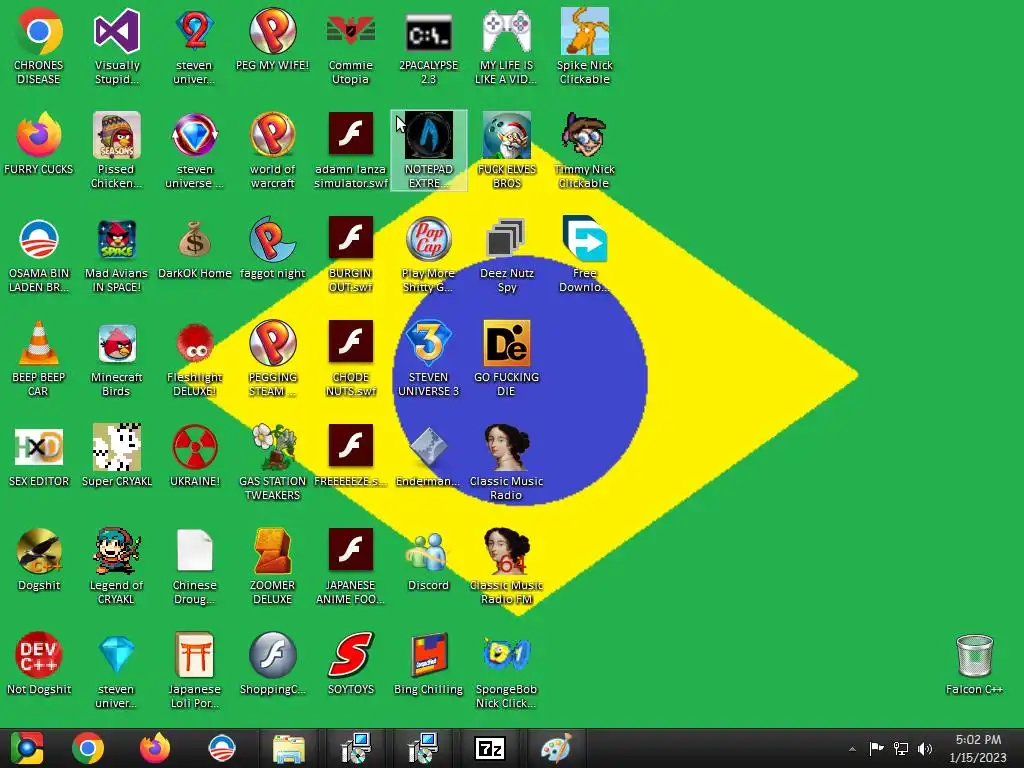Open the Obama logo taskbar icon

(221, 748)
